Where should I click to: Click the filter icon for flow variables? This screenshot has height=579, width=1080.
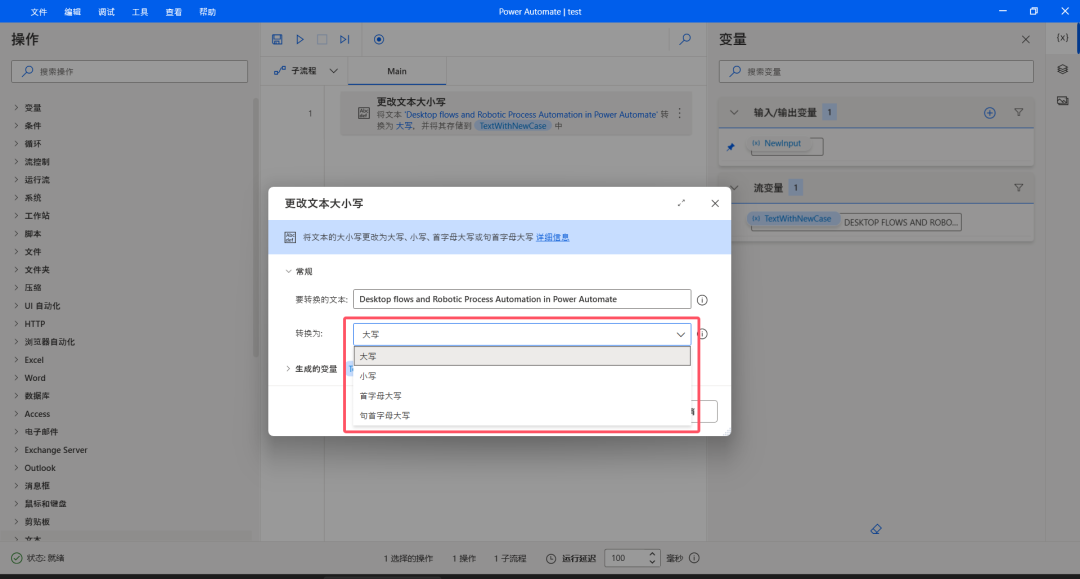pyautogui.click(x=1019, y=187)
